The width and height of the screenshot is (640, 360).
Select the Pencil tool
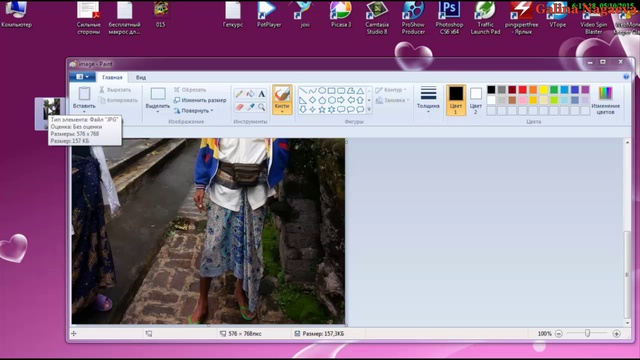coord(239,94)
